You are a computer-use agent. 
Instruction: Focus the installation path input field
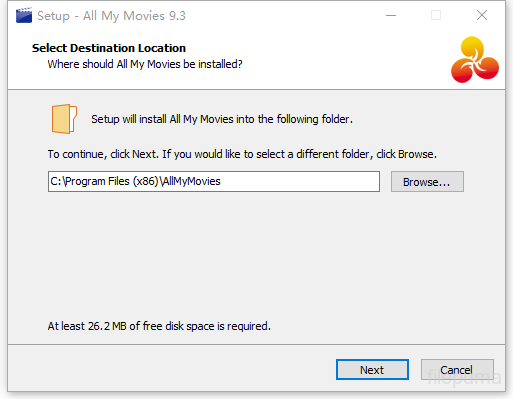pos(214,182)
